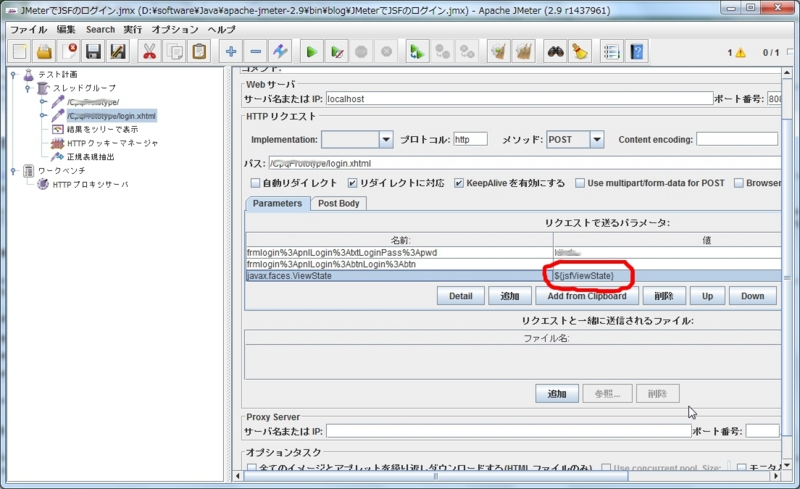The height and width of the screenshot is (489, 800).
Task: Click the Paste clipboard icon
Action: tap(199, 52)
